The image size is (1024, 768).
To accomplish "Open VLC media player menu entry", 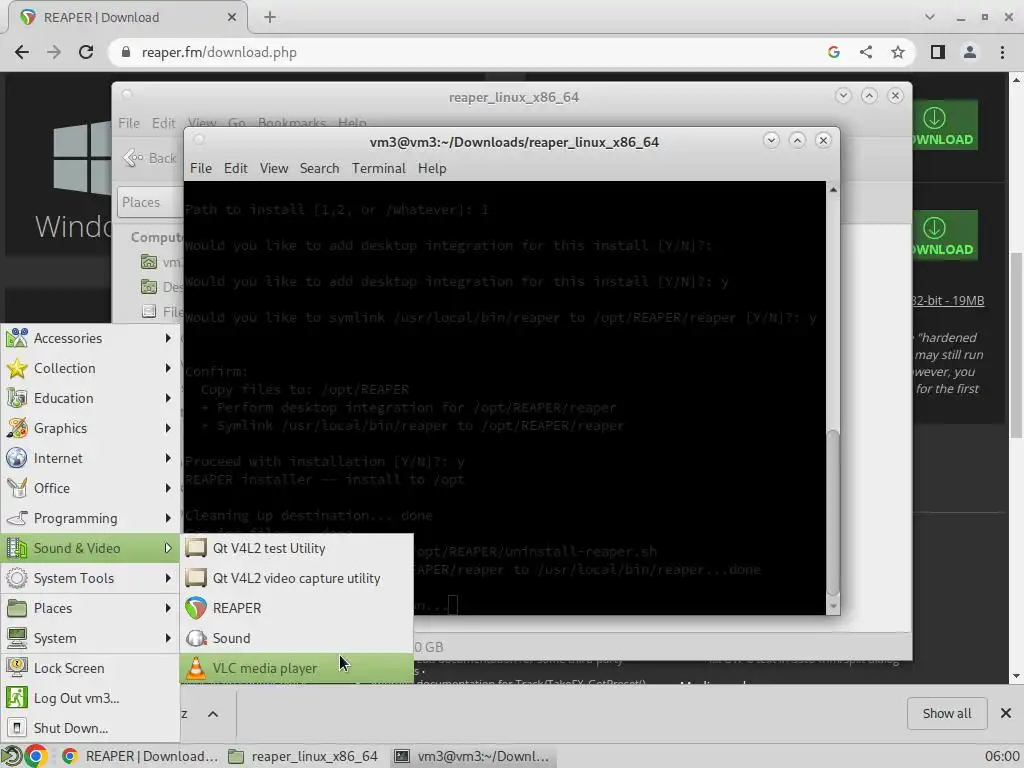I will 296,668.
